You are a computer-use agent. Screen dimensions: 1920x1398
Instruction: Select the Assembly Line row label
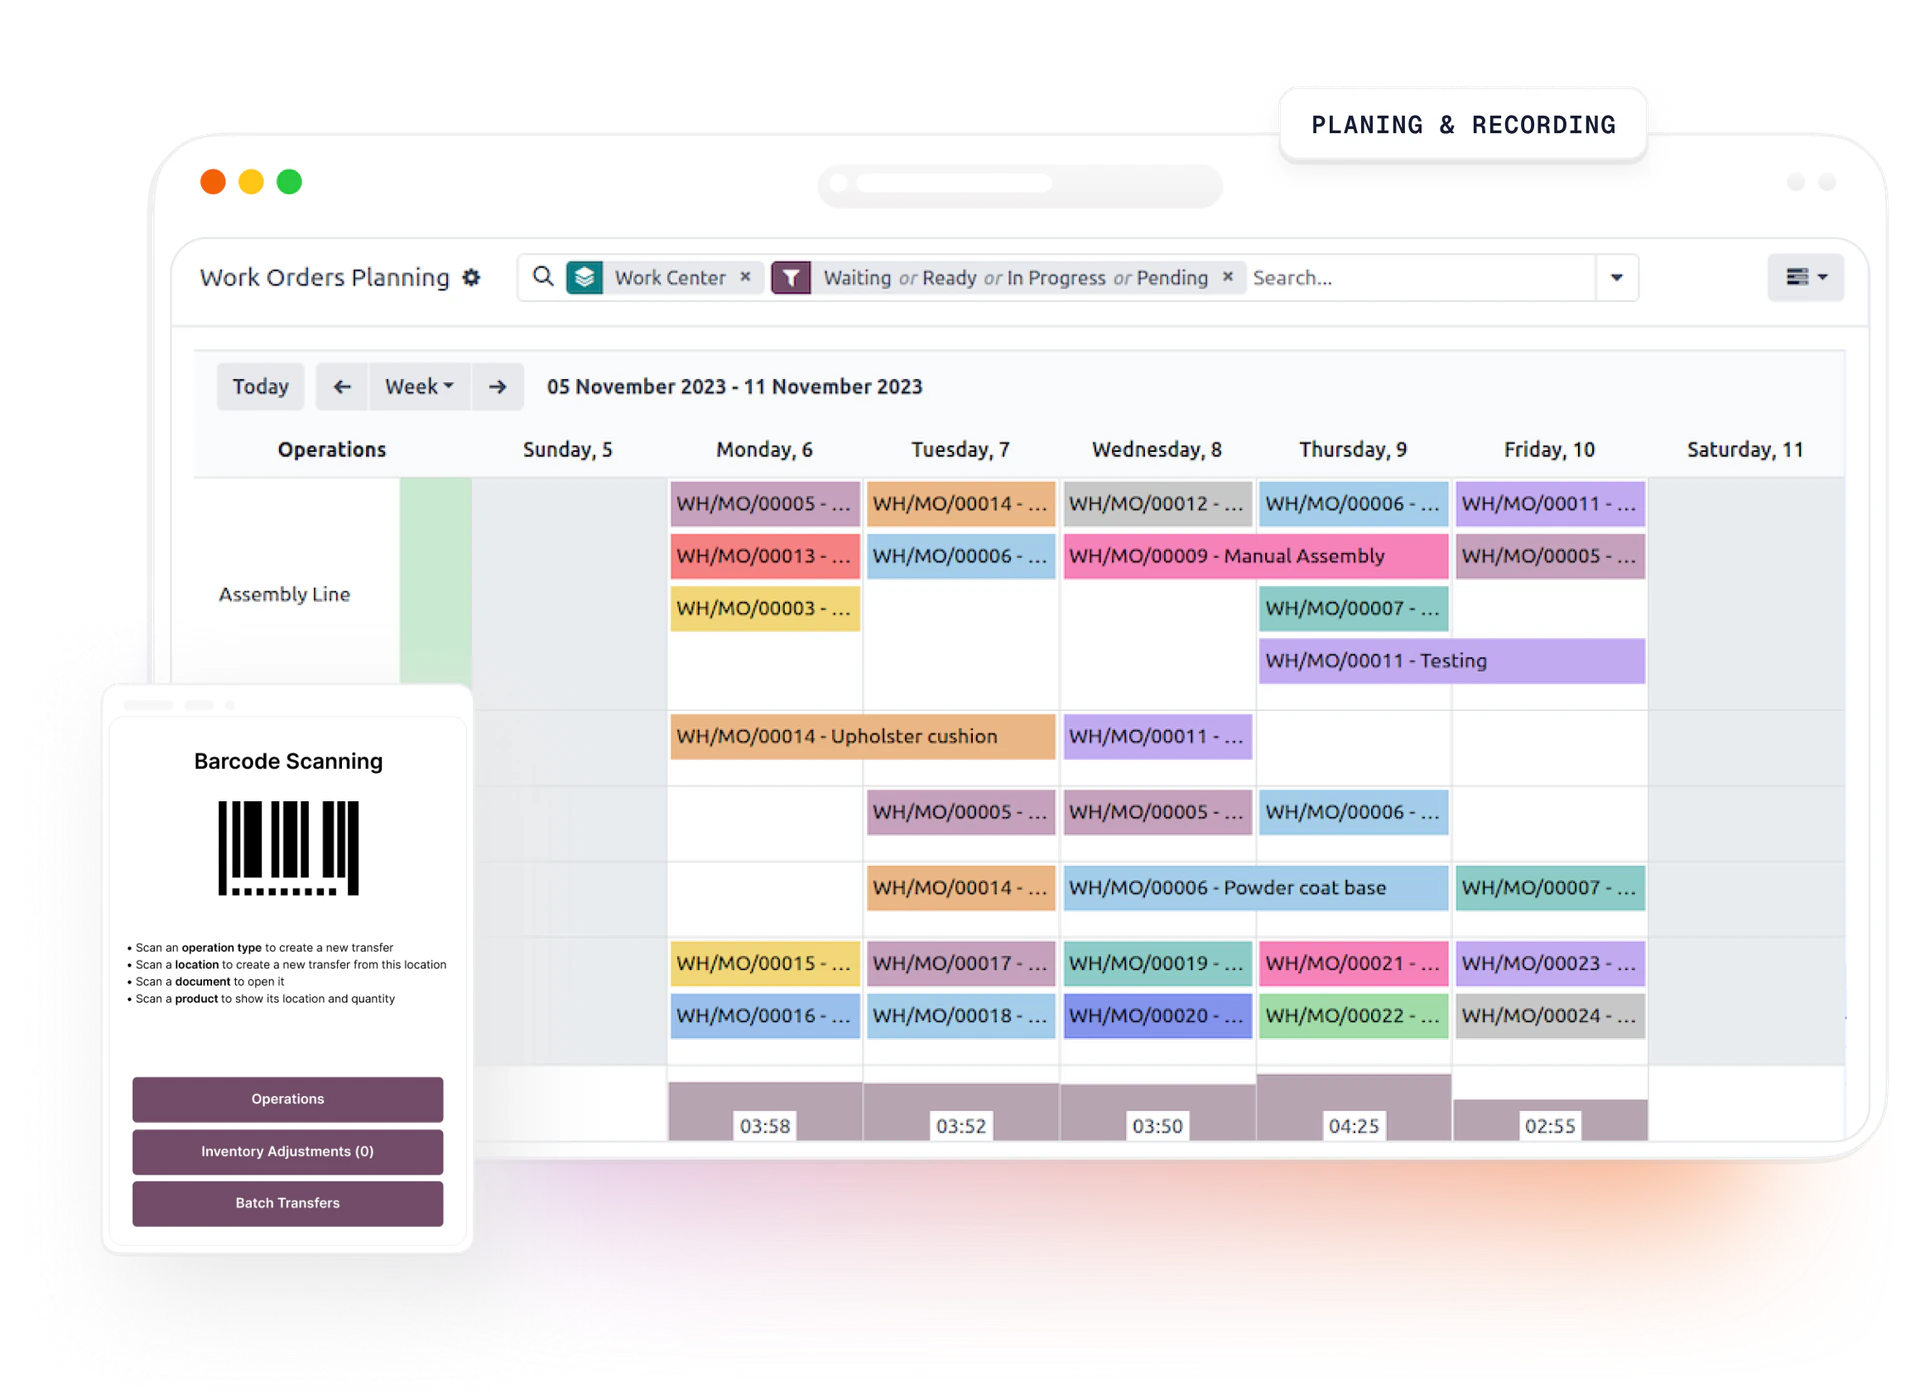click(x=285, y=594)
